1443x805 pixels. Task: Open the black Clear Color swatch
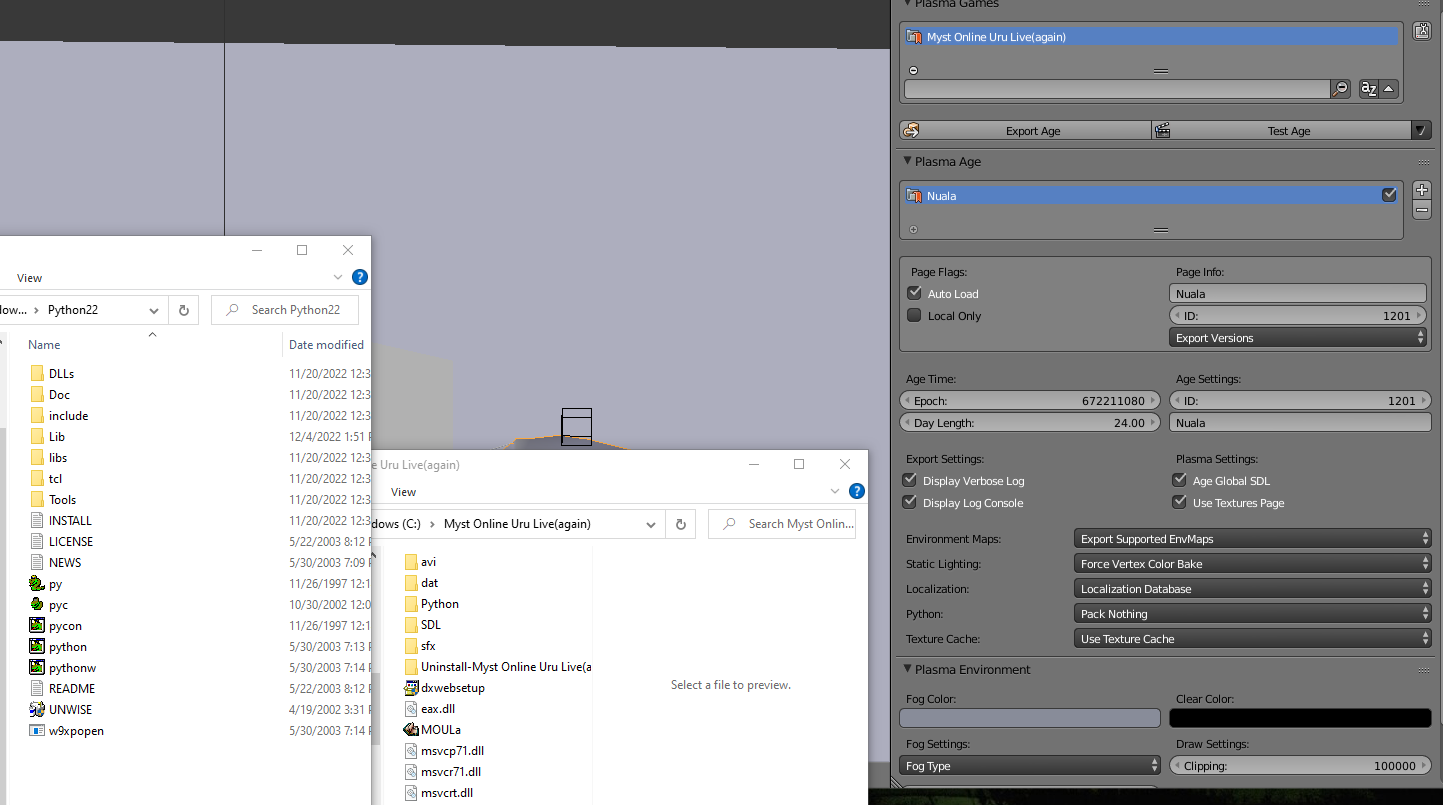pyautogui.click(x=1300, y=718)
